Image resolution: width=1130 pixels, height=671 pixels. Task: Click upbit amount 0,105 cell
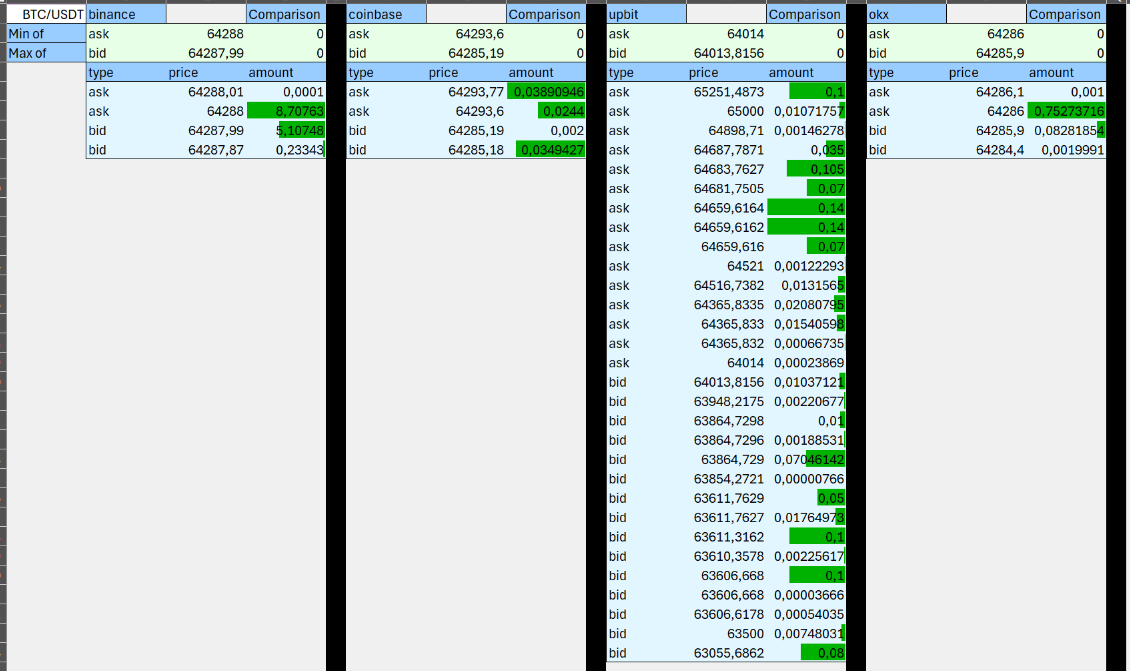click(x=806, y=169)
